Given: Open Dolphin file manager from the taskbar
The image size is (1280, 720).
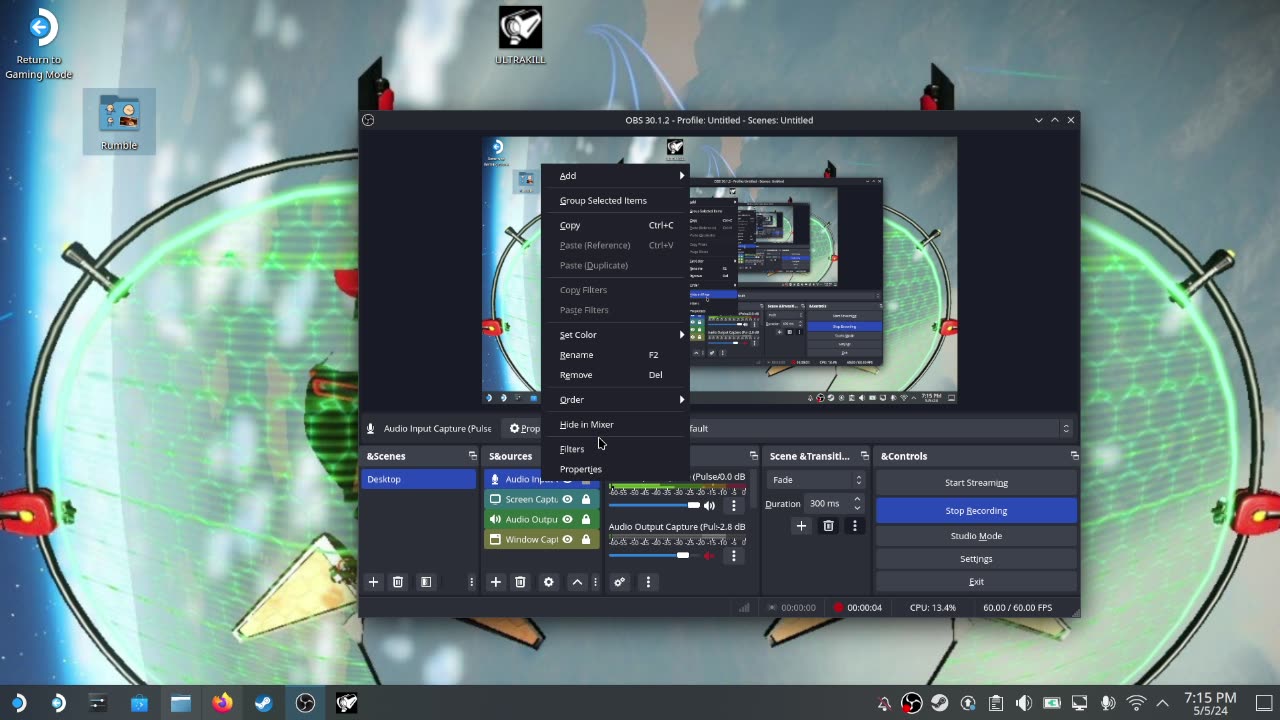Looking at the screenshot, I should (180, 703).
